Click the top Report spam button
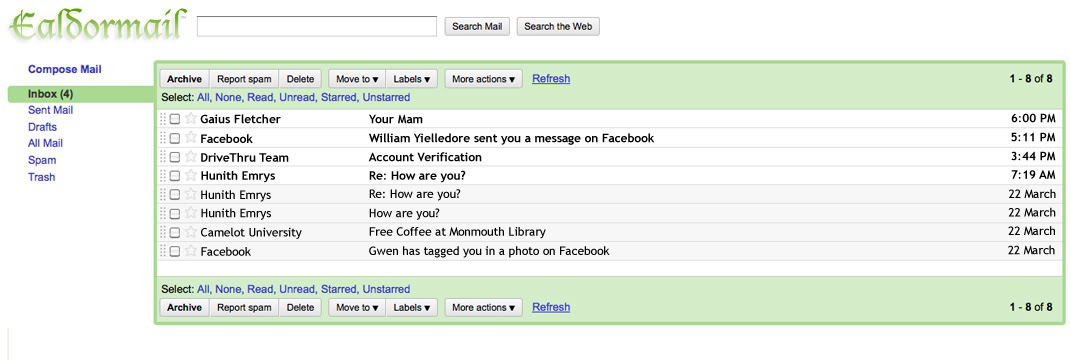This screenshot has height=360, width=1070. pos(244,79)
